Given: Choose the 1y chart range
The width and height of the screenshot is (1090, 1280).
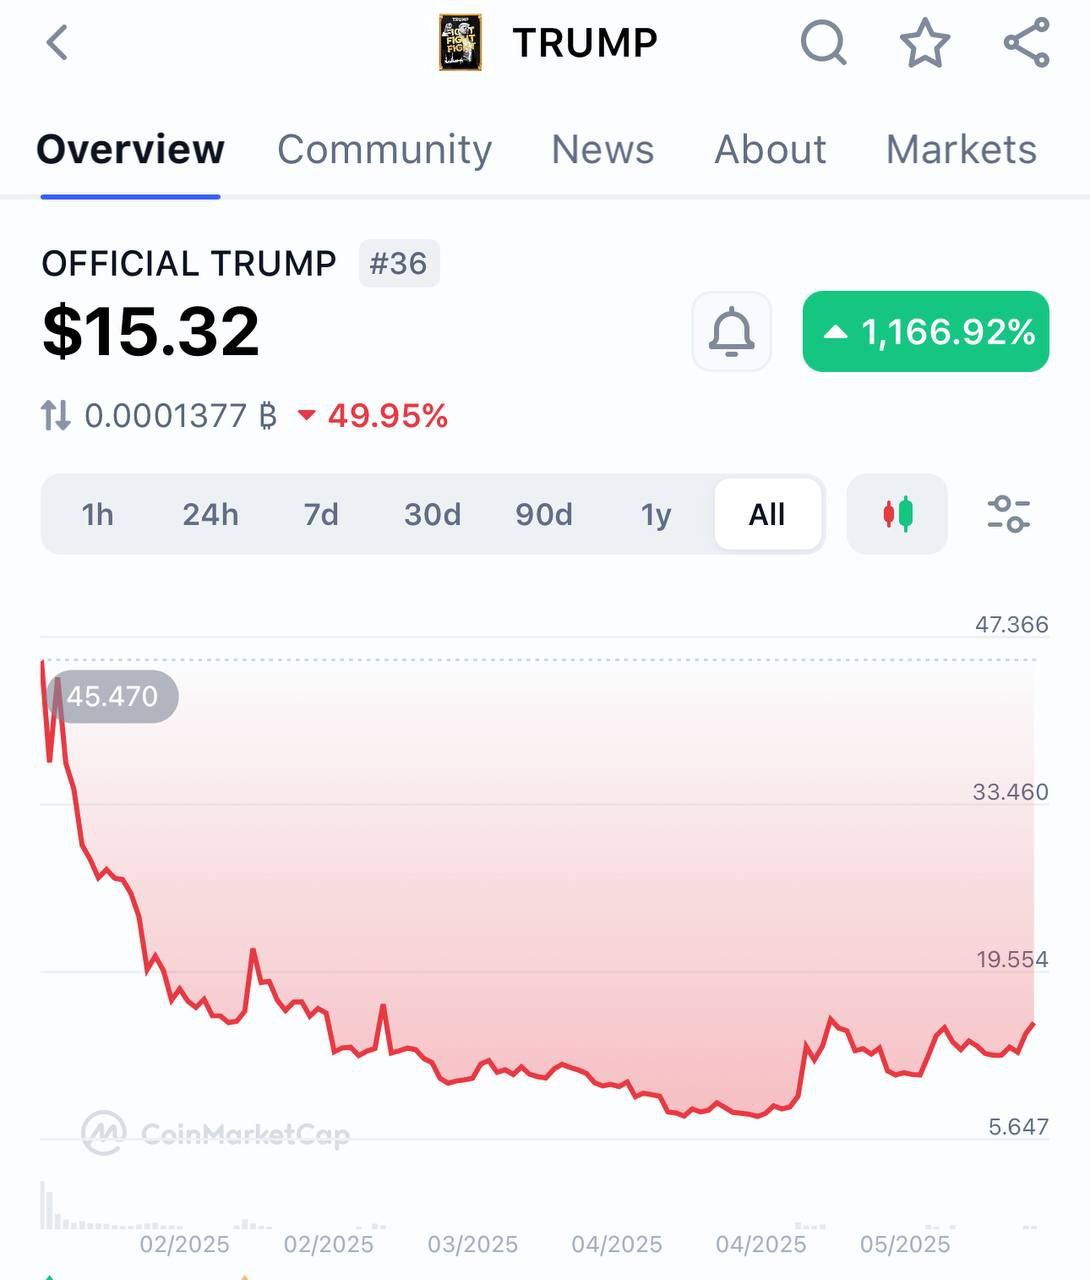Looking at the screenshot, I should pos(655,514).
